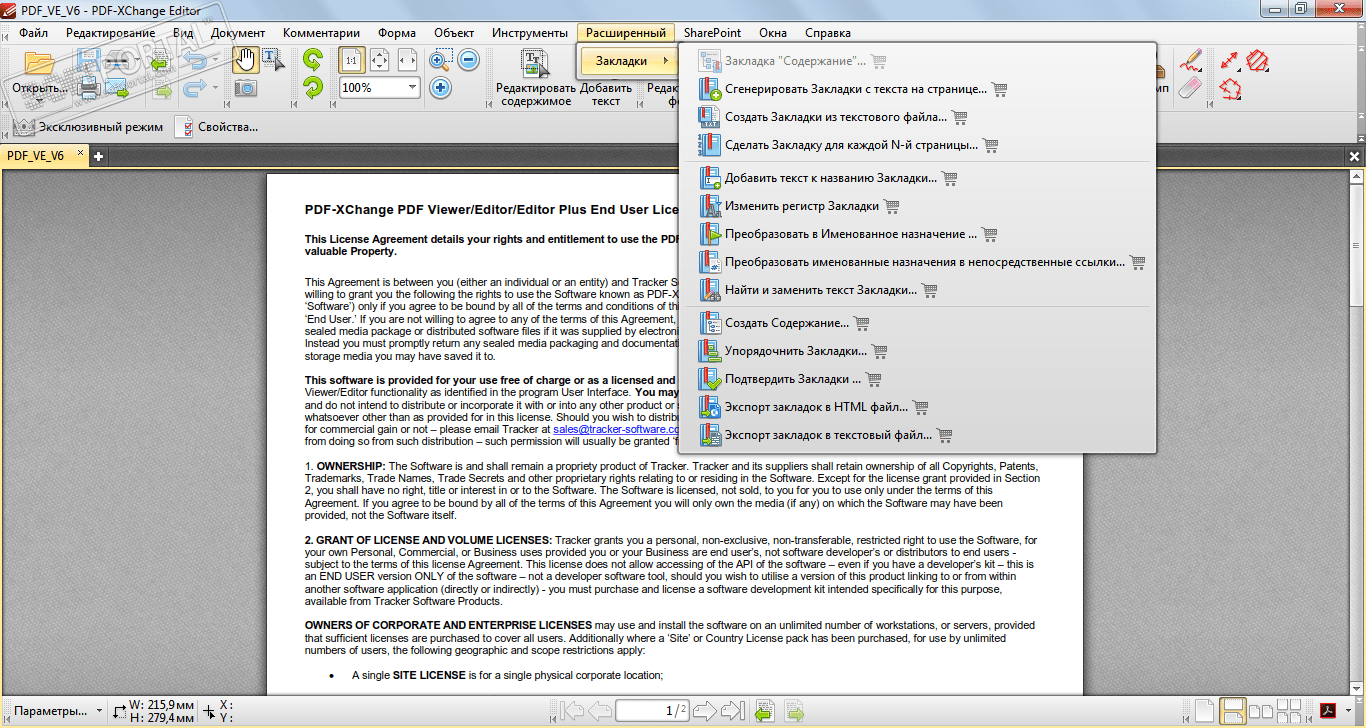
Task: Open the Справка menu
Action: coord(828,33)
